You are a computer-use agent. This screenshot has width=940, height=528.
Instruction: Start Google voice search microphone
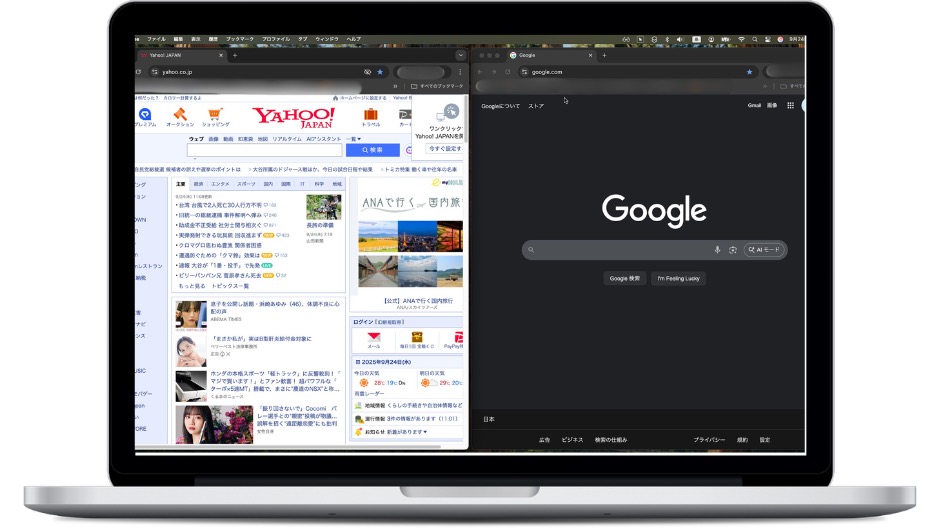click(717, 250)
